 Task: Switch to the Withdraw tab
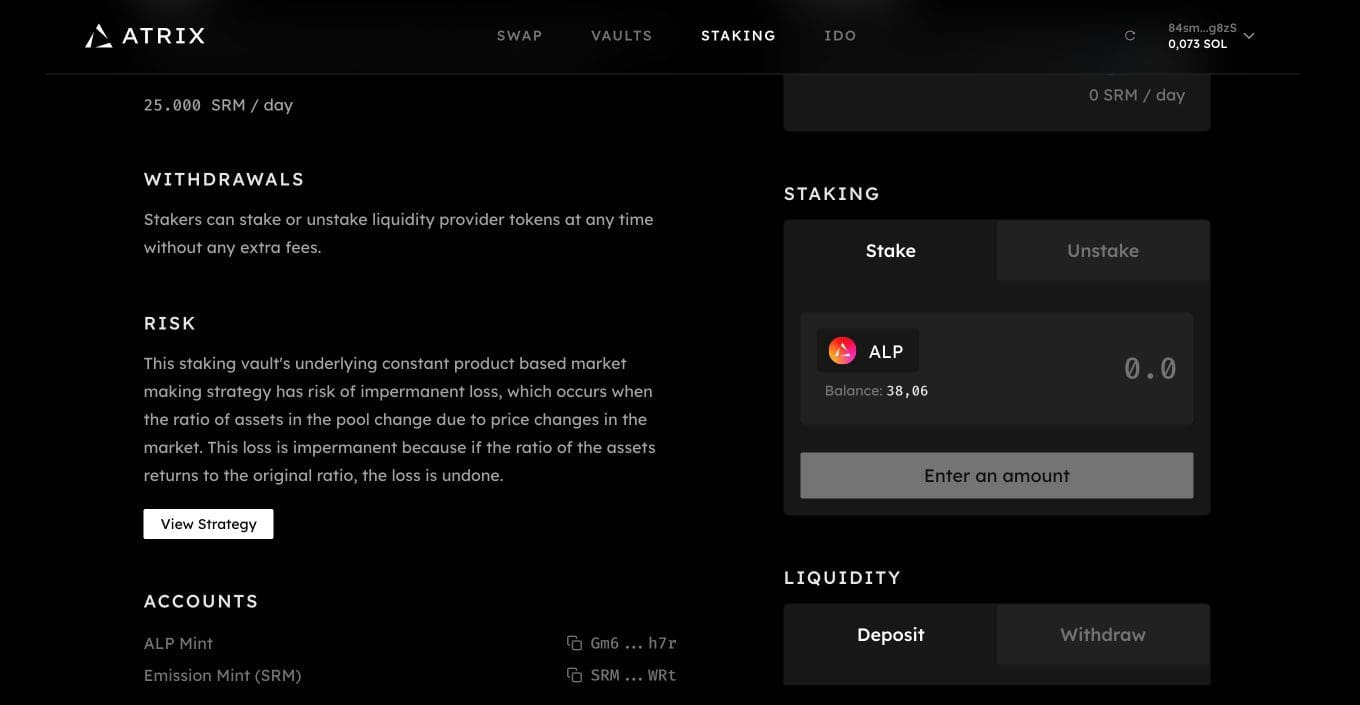click(1103, 634)
